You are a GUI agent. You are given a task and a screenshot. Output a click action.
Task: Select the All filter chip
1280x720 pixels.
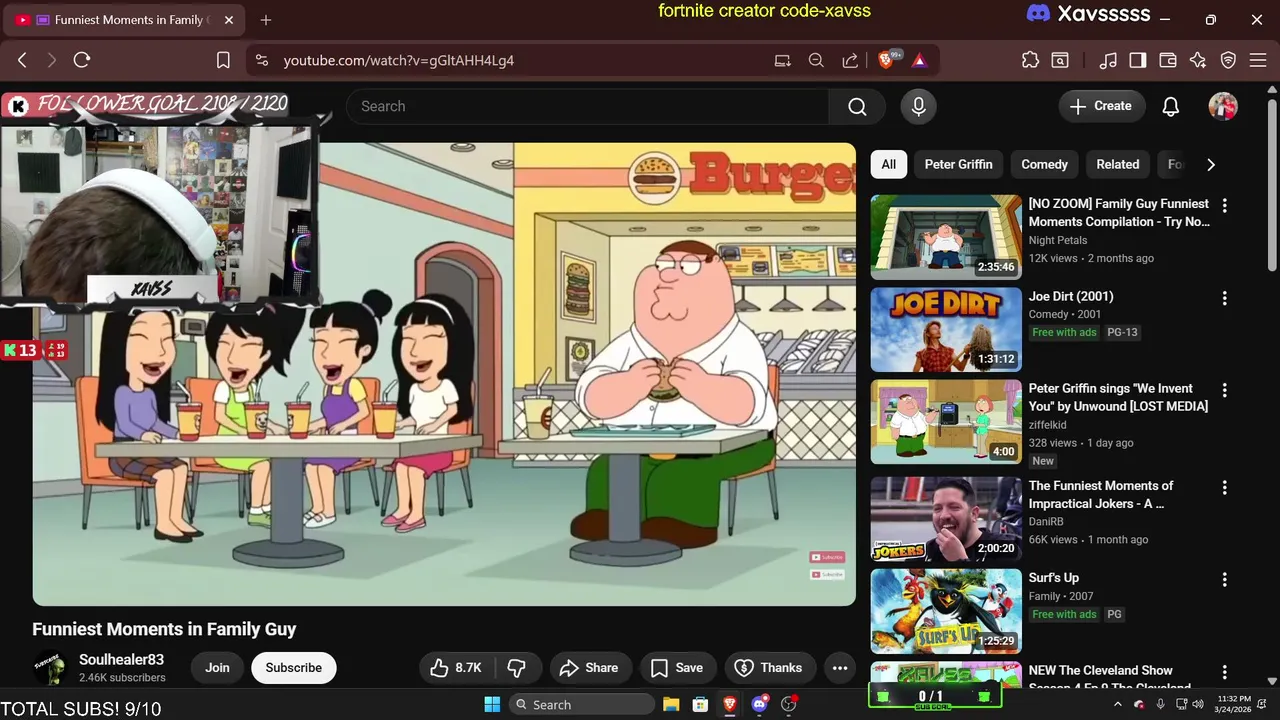coord(888,164)
